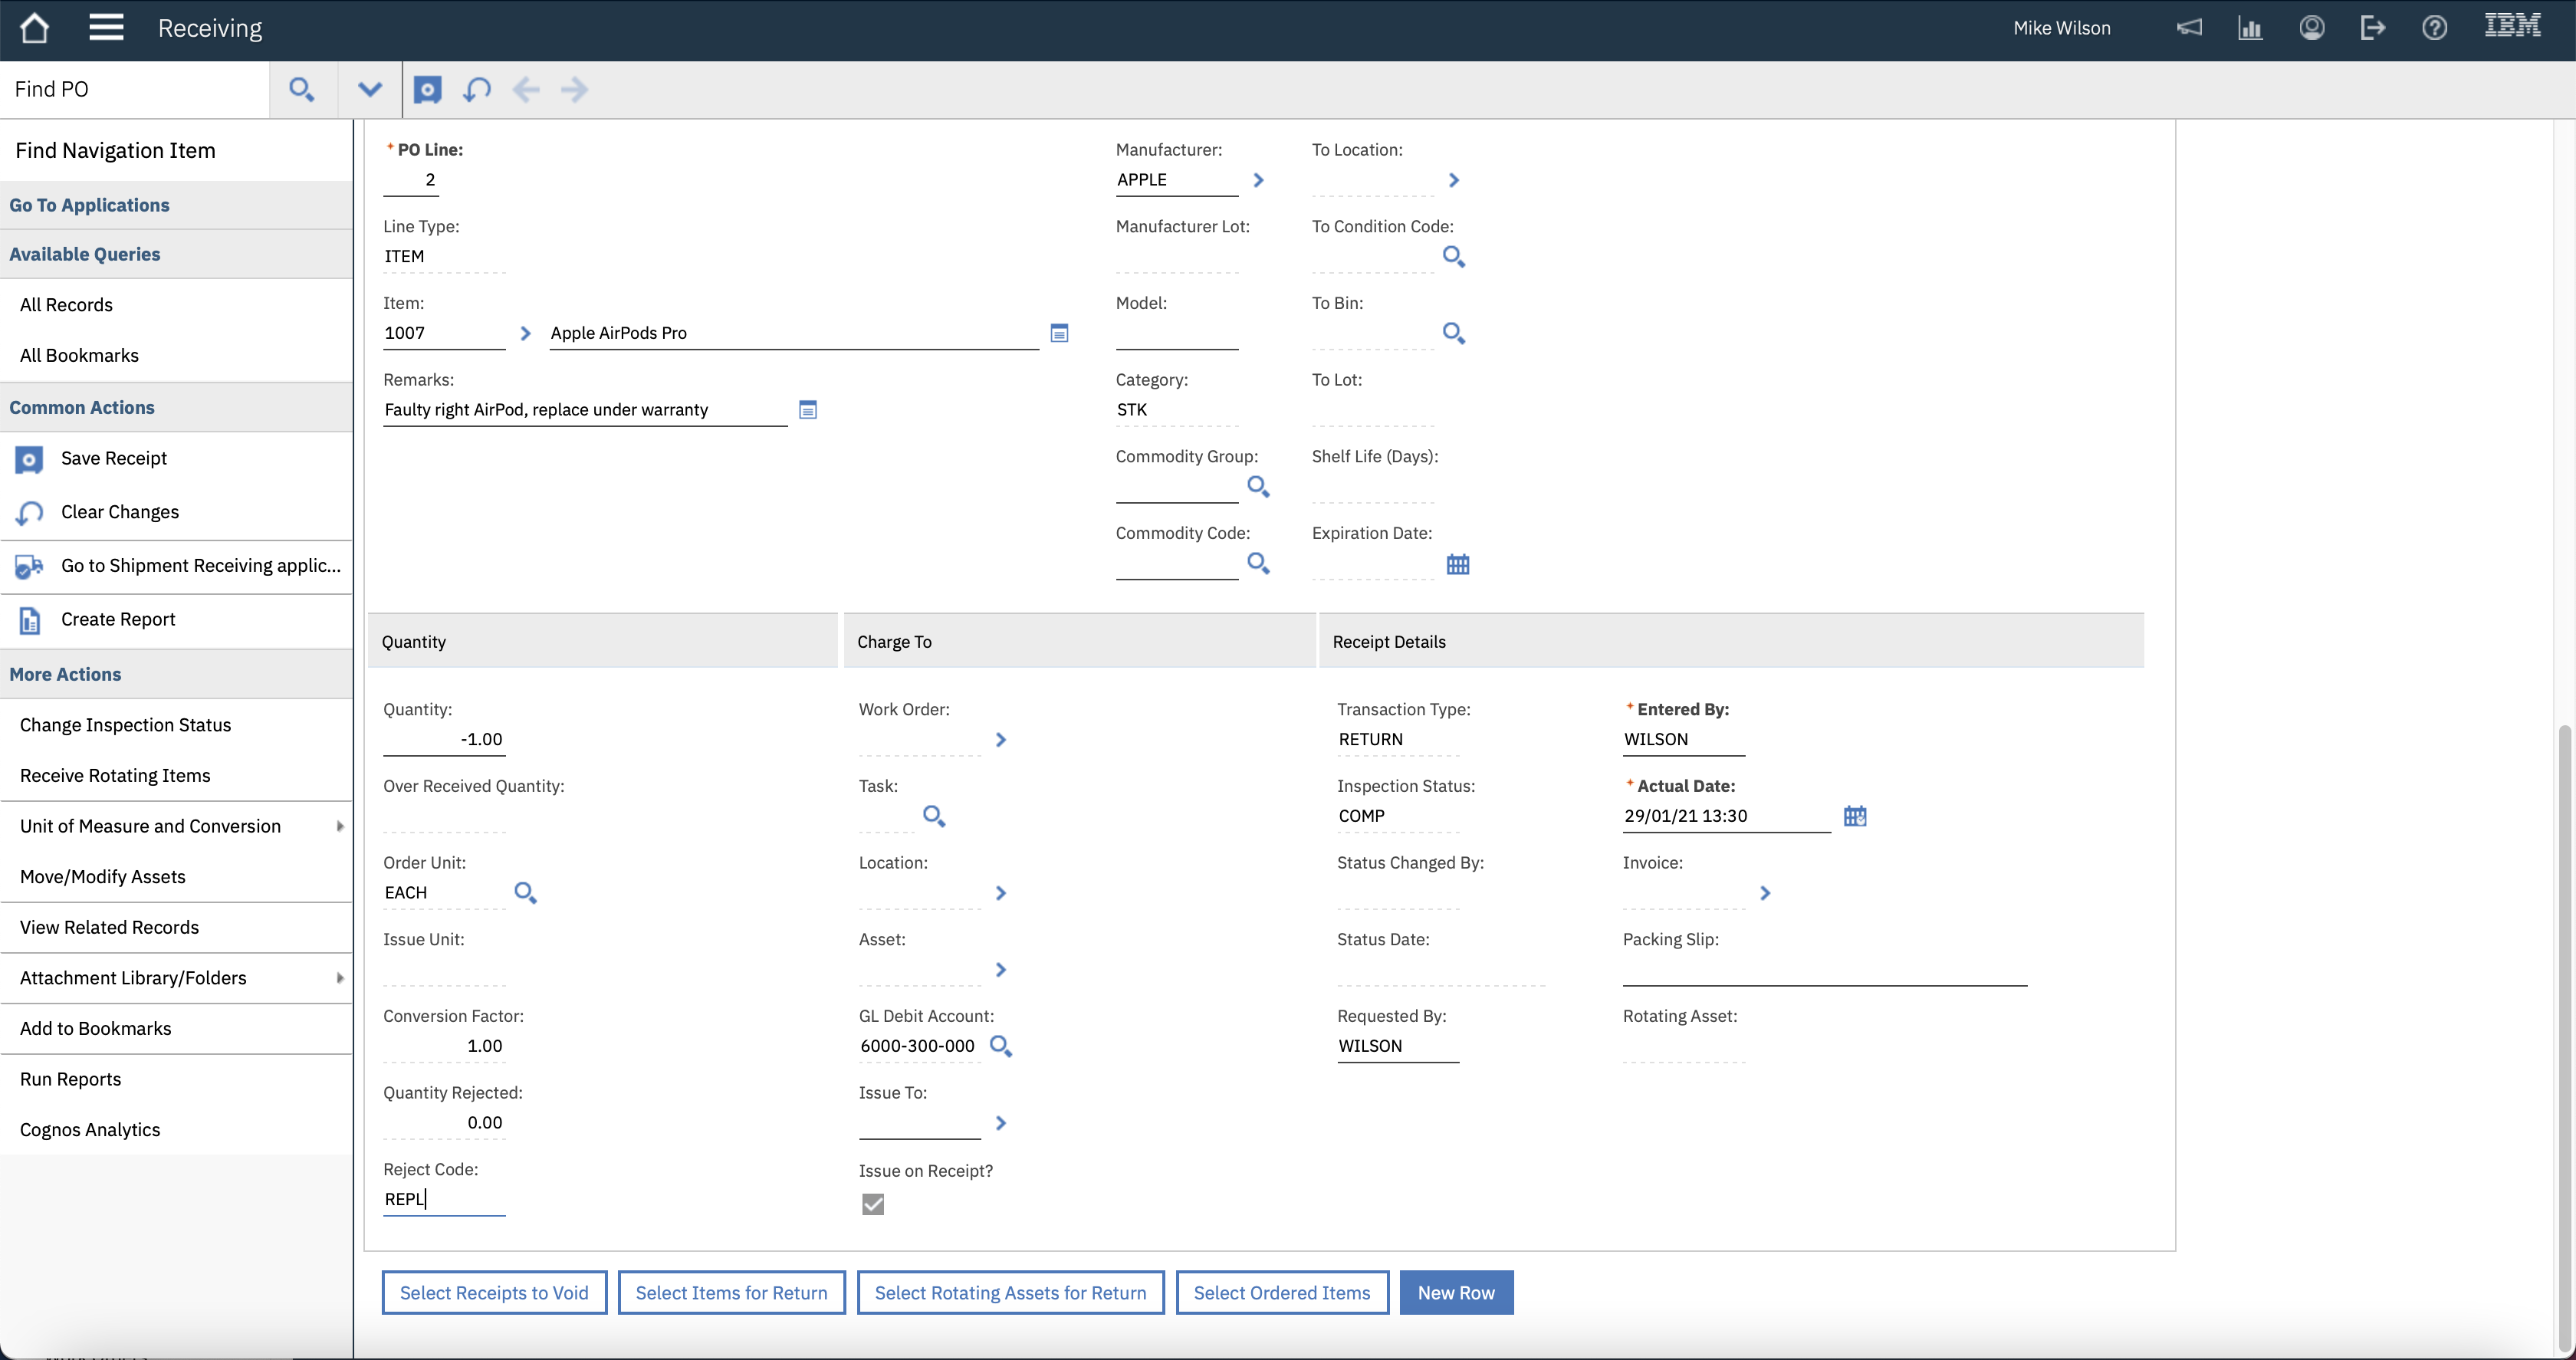
Task: Click Select Items for Return button
Action: [x=731, y=1292]
